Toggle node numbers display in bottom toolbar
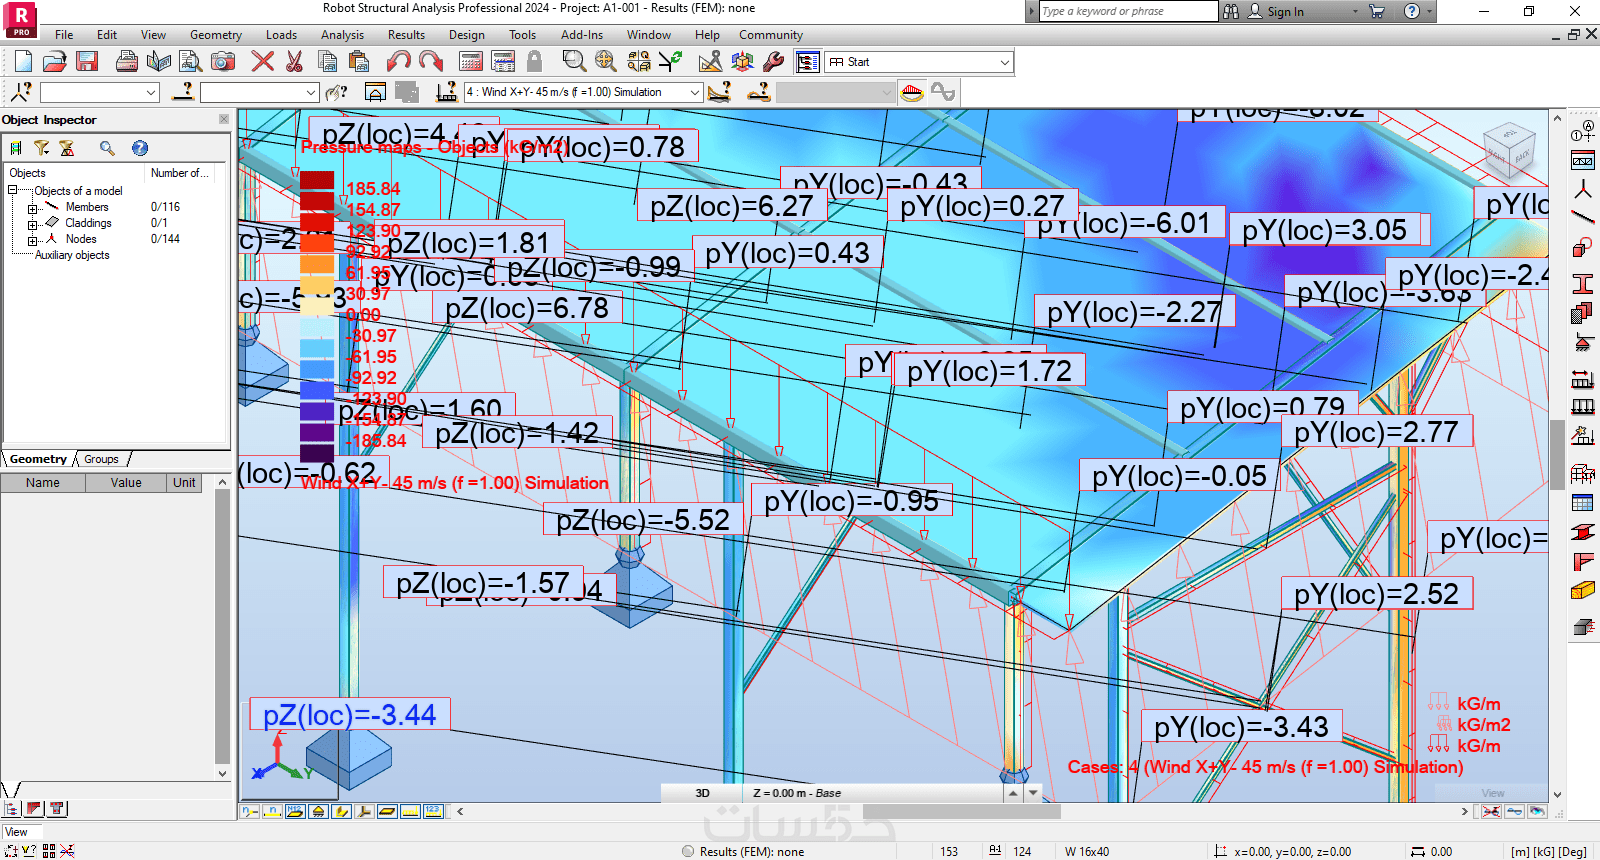Viewport: 1600px width, 860px height. pos(250,811)
